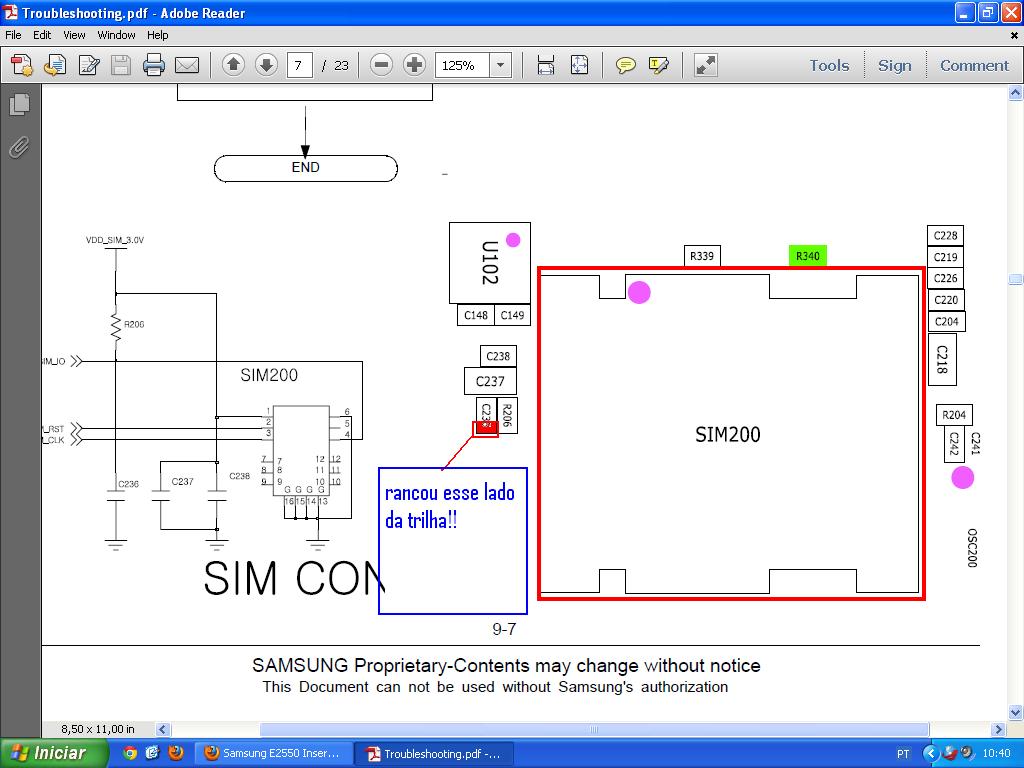Screen dimensions: 1024x768
Task: Click the END flowchart terminator
Action: [306, 168]
